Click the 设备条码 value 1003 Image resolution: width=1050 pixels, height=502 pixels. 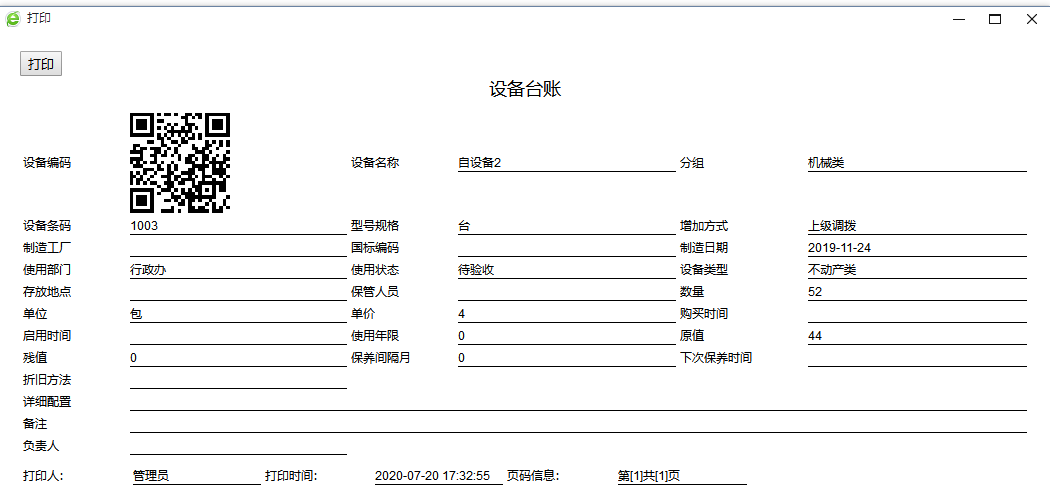click(x=237, y=226)
